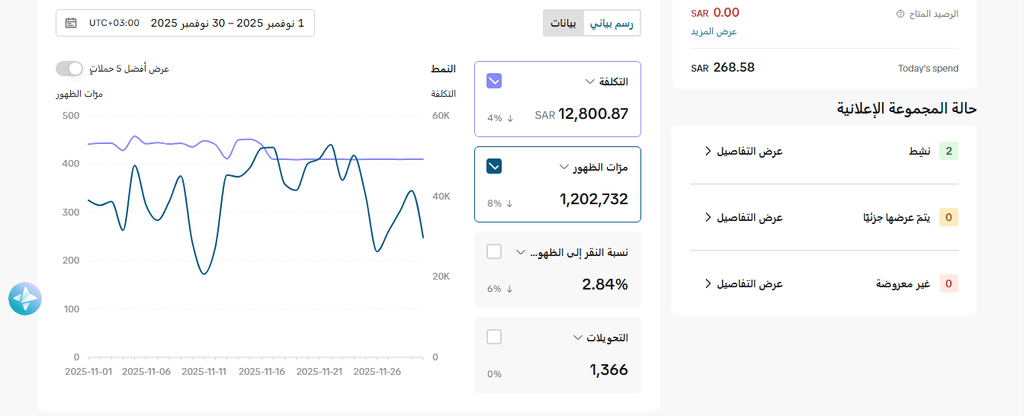Switch to the data view tab
The width and height of the screenshot is (1024, 416).
point(564,23)
